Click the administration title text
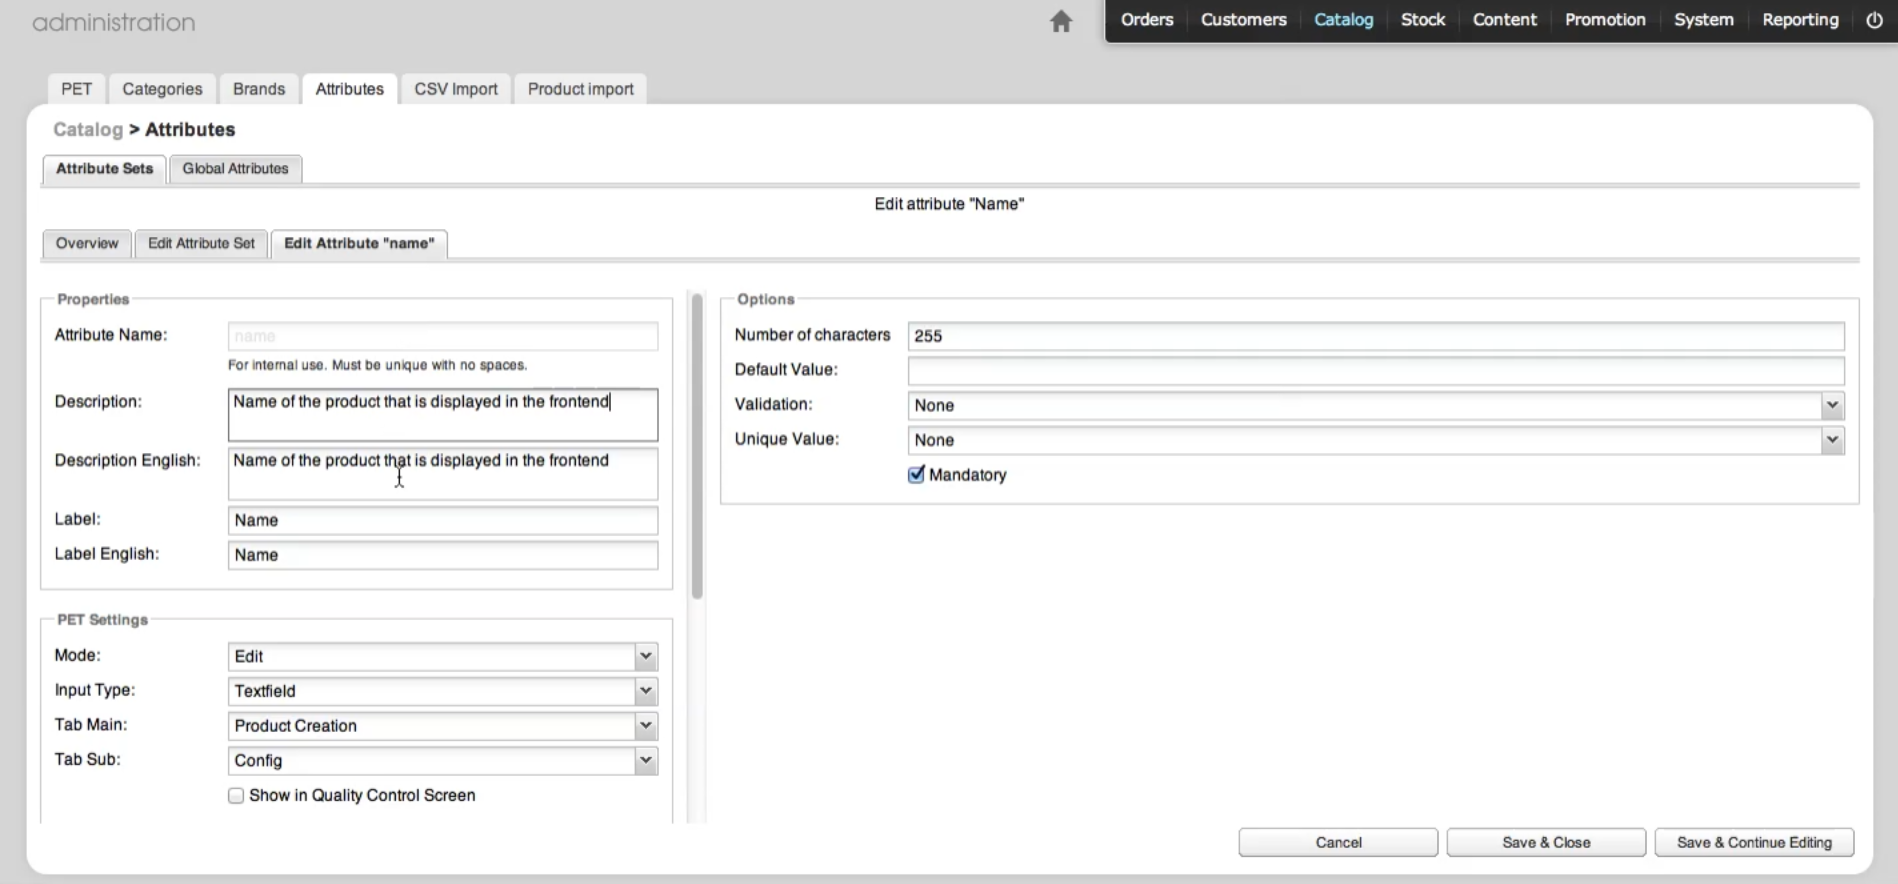This screenshot has width=1898, height=884. (114, 22)
